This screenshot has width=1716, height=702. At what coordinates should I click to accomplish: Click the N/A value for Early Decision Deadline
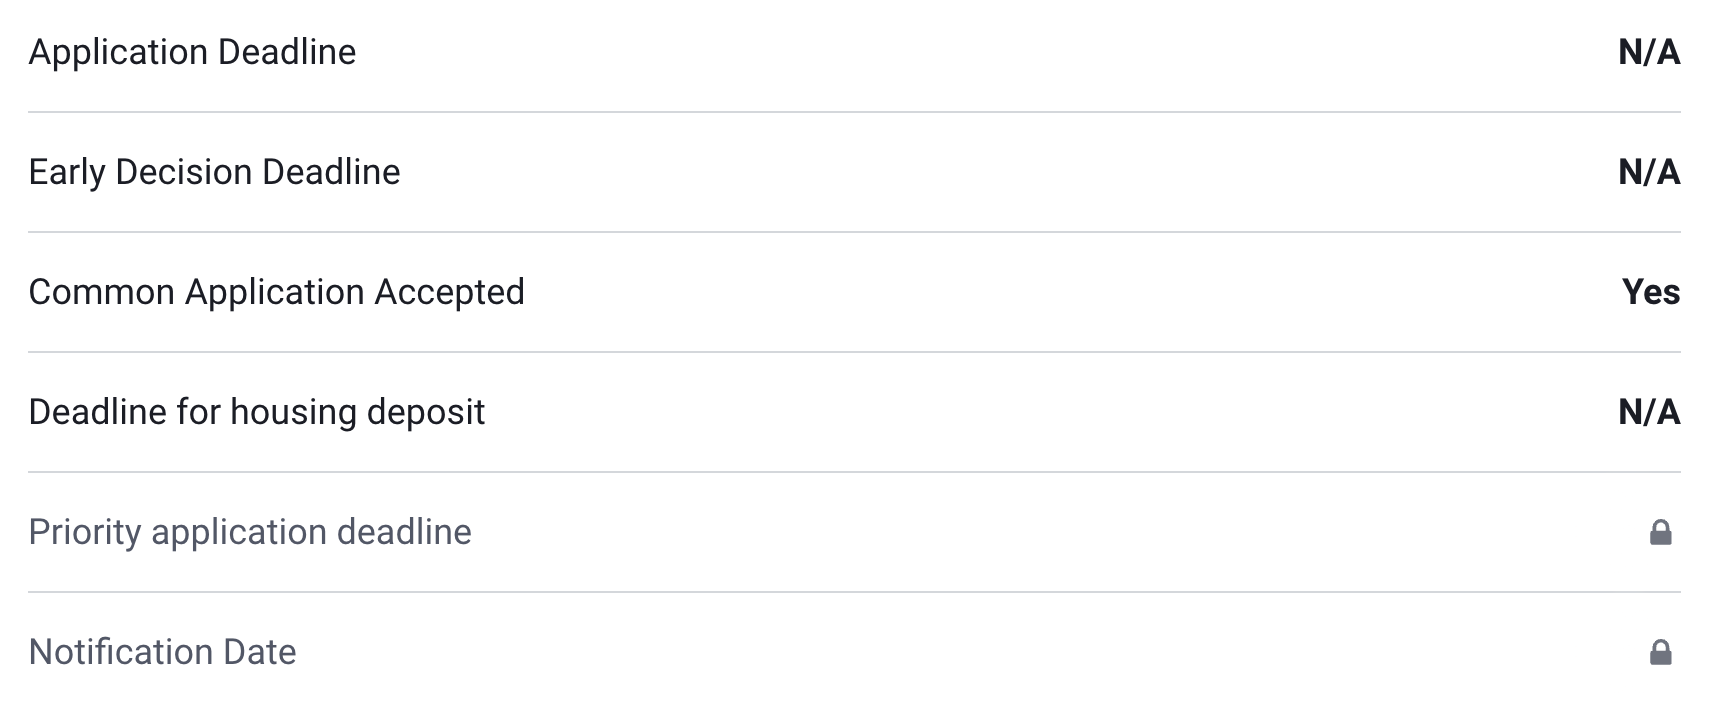pyautogui.click(x=1648, y=172)
